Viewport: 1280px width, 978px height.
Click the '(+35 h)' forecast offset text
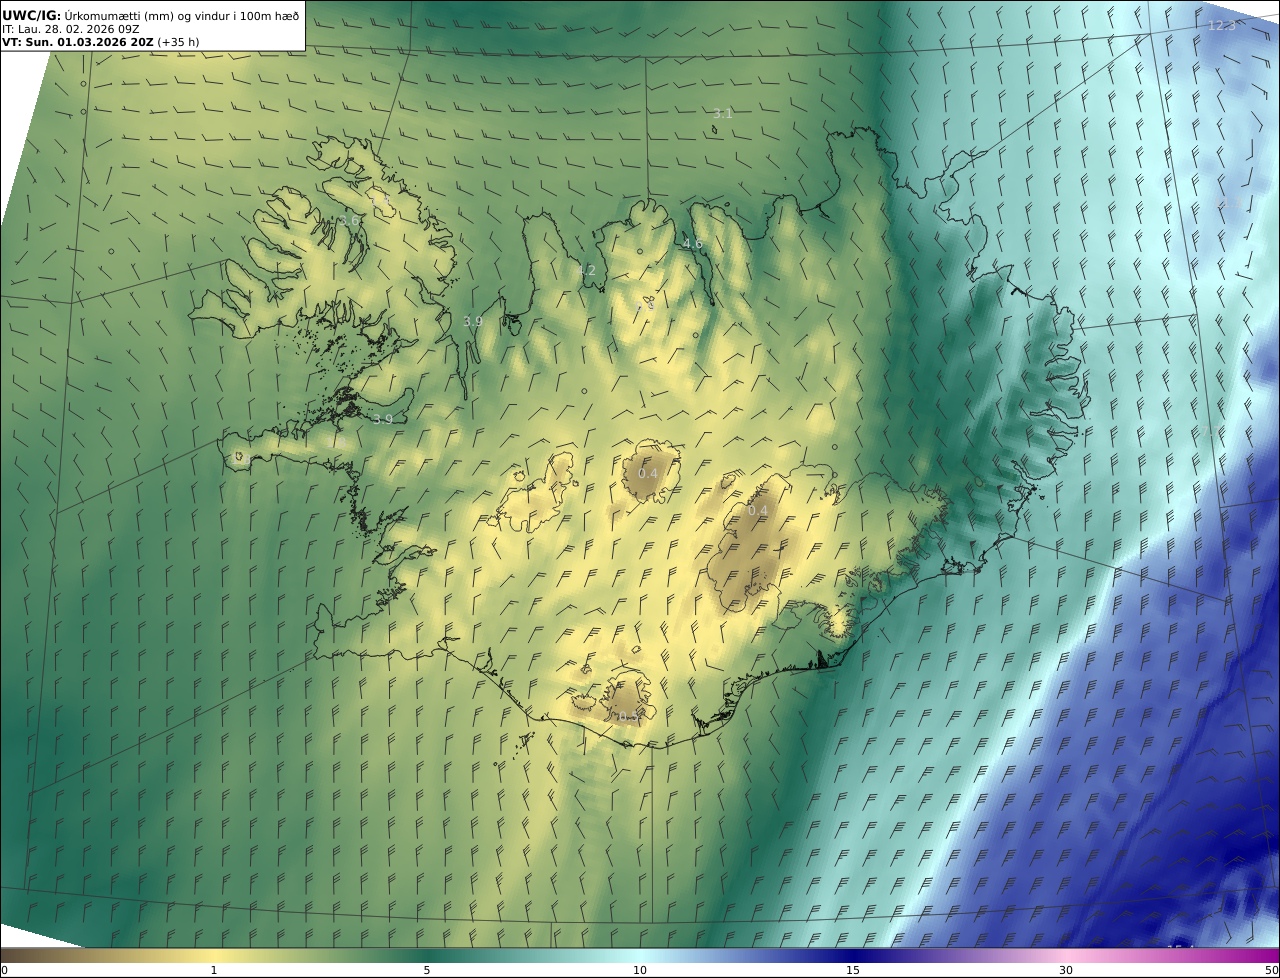click(x=180, y=43)
